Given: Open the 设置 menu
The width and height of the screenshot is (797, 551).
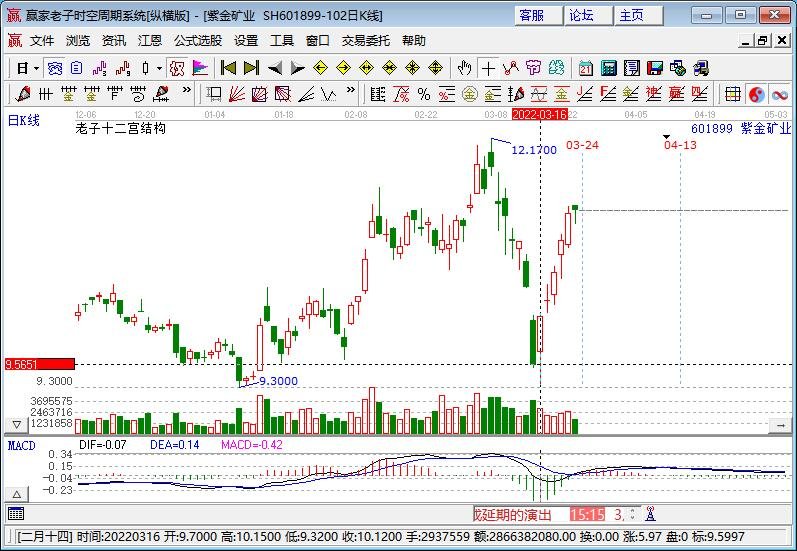Looking at the screenshot, I should pos(246,41).
